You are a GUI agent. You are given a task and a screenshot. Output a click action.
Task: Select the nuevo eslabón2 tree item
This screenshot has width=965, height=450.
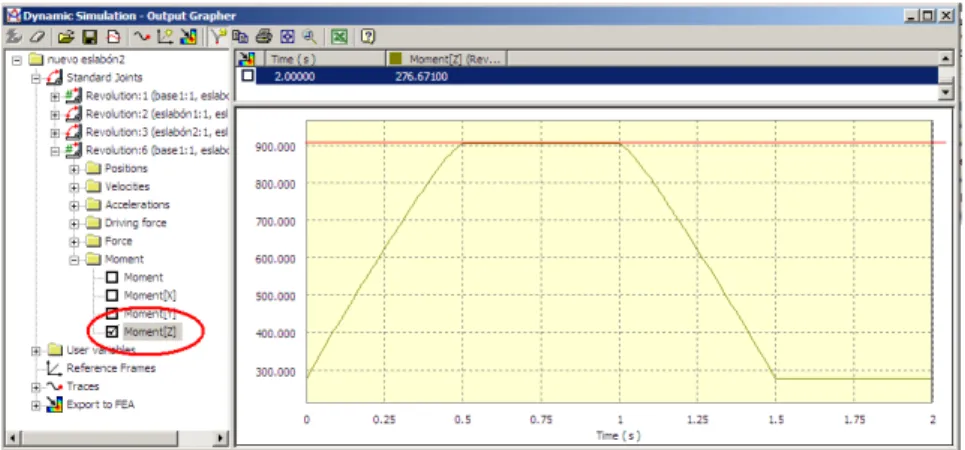(x=86, y=59)
